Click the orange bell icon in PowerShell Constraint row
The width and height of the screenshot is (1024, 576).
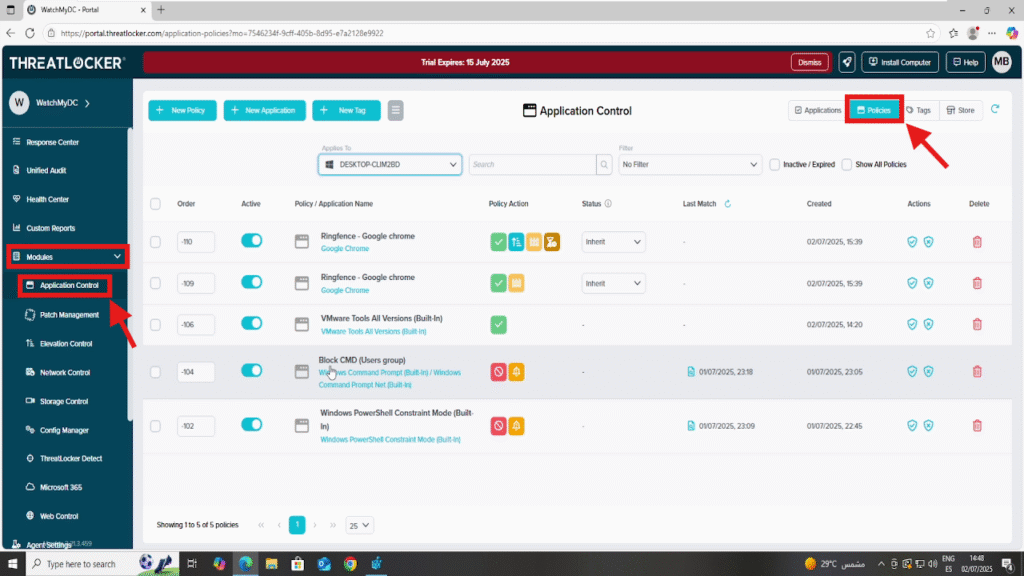point(516,426)
